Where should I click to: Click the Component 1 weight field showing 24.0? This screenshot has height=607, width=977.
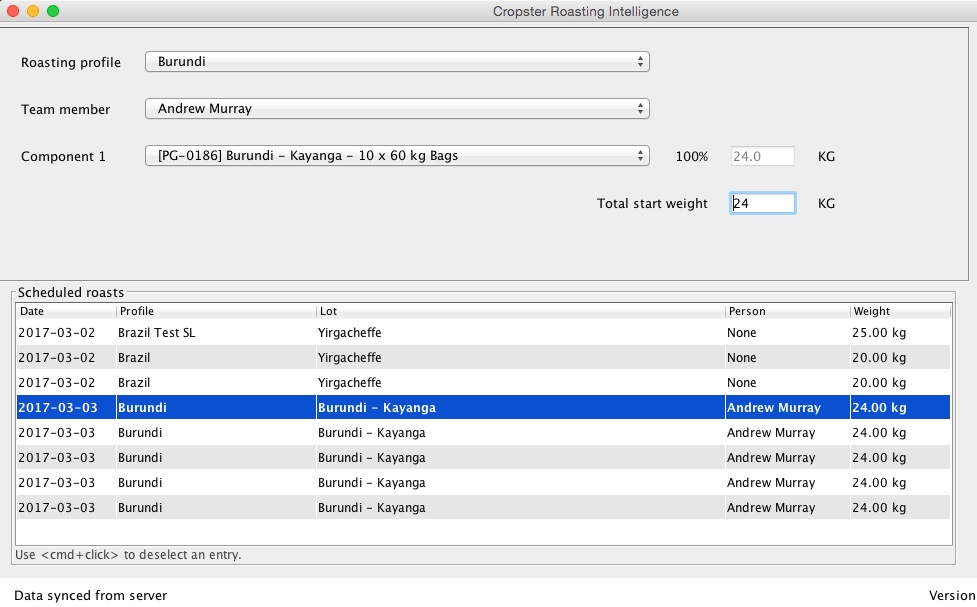coord(762,156)
